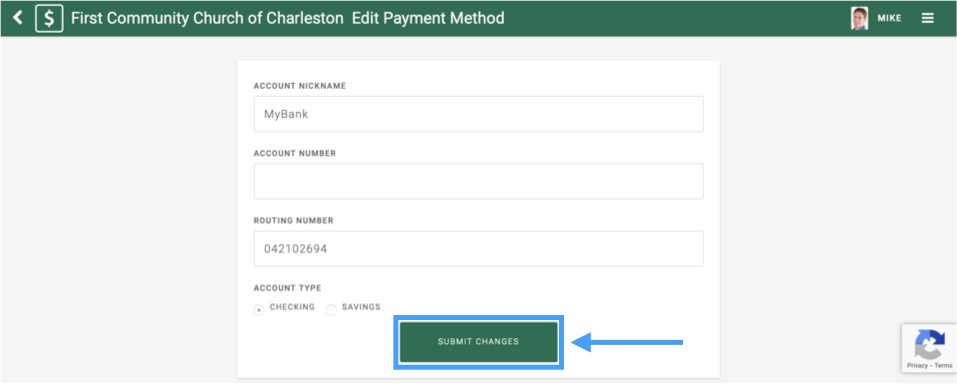Click the Account Nickname field containing MyBank

[478, 114]
